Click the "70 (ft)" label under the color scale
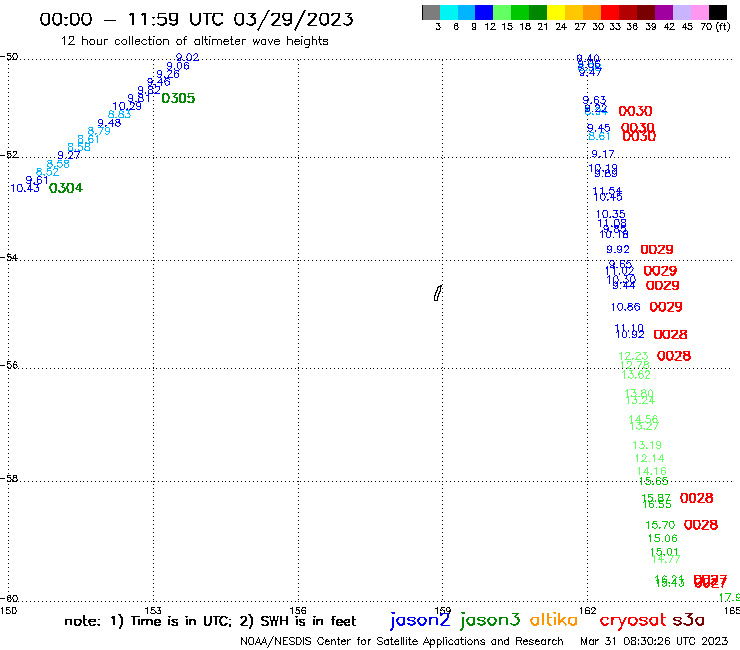Viewport: 740px width, 650px height. 715,26
